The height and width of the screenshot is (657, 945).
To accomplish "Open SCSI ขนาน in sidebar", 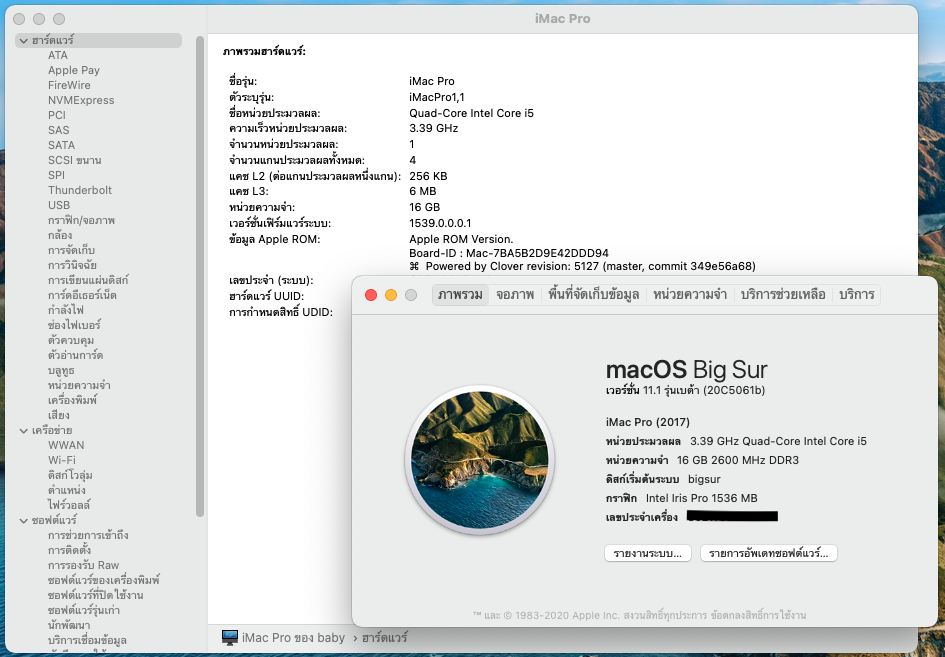I will 75,160.
